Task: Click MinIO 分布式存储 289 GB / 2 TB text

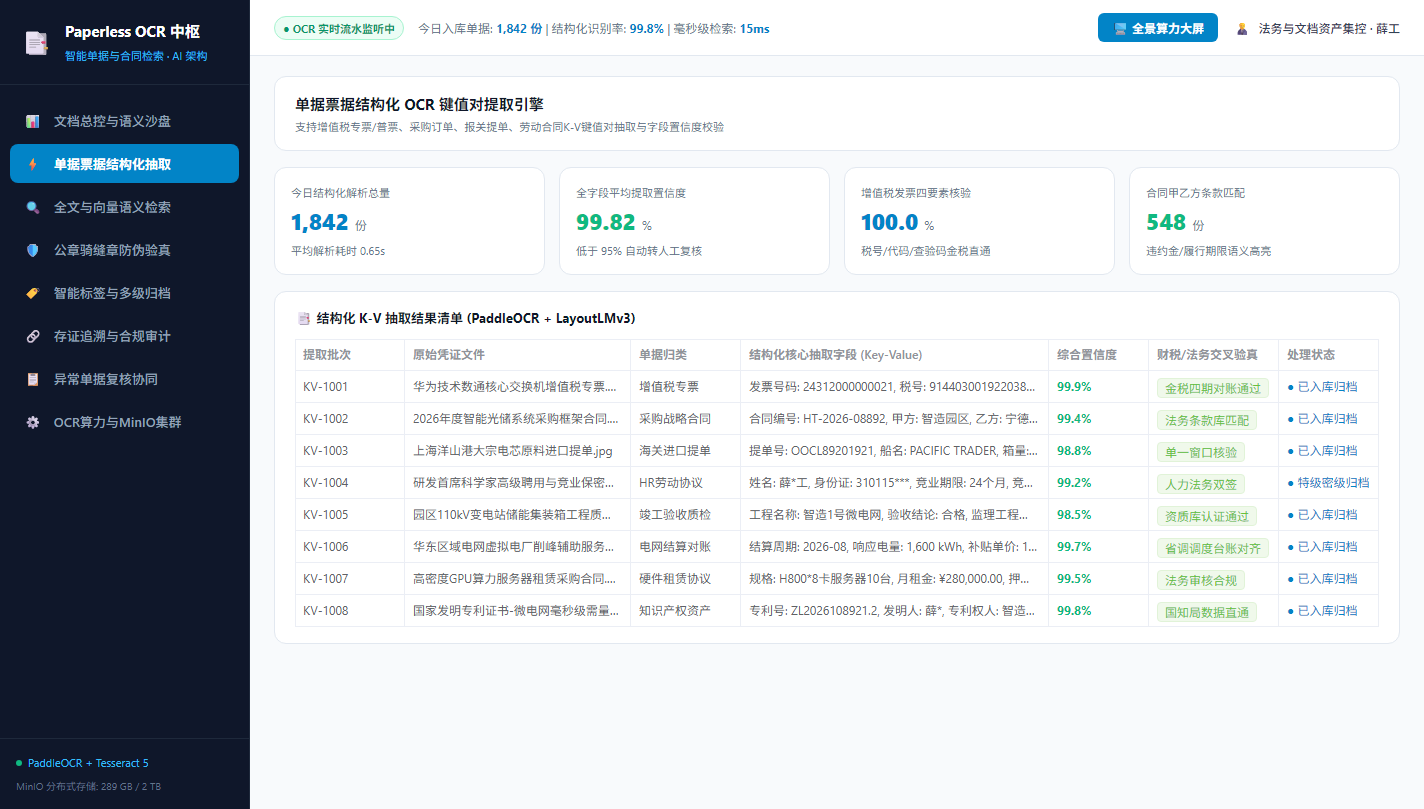Action: (89, 786)
